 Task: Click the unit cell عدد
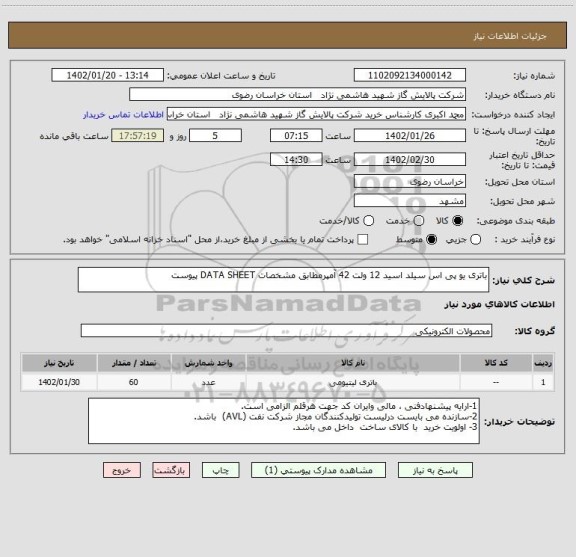click(x=209, y=382)
